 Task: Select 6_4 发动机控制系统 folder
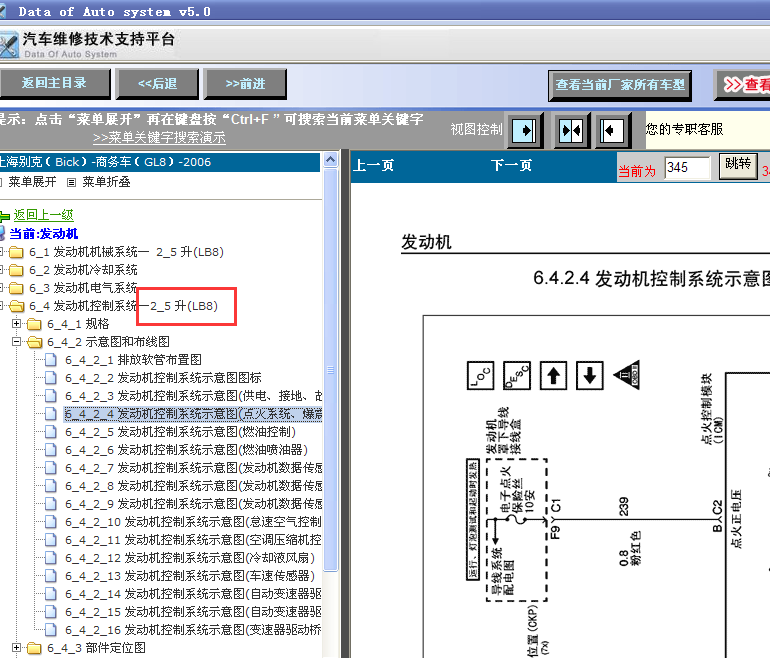point(123,306)
